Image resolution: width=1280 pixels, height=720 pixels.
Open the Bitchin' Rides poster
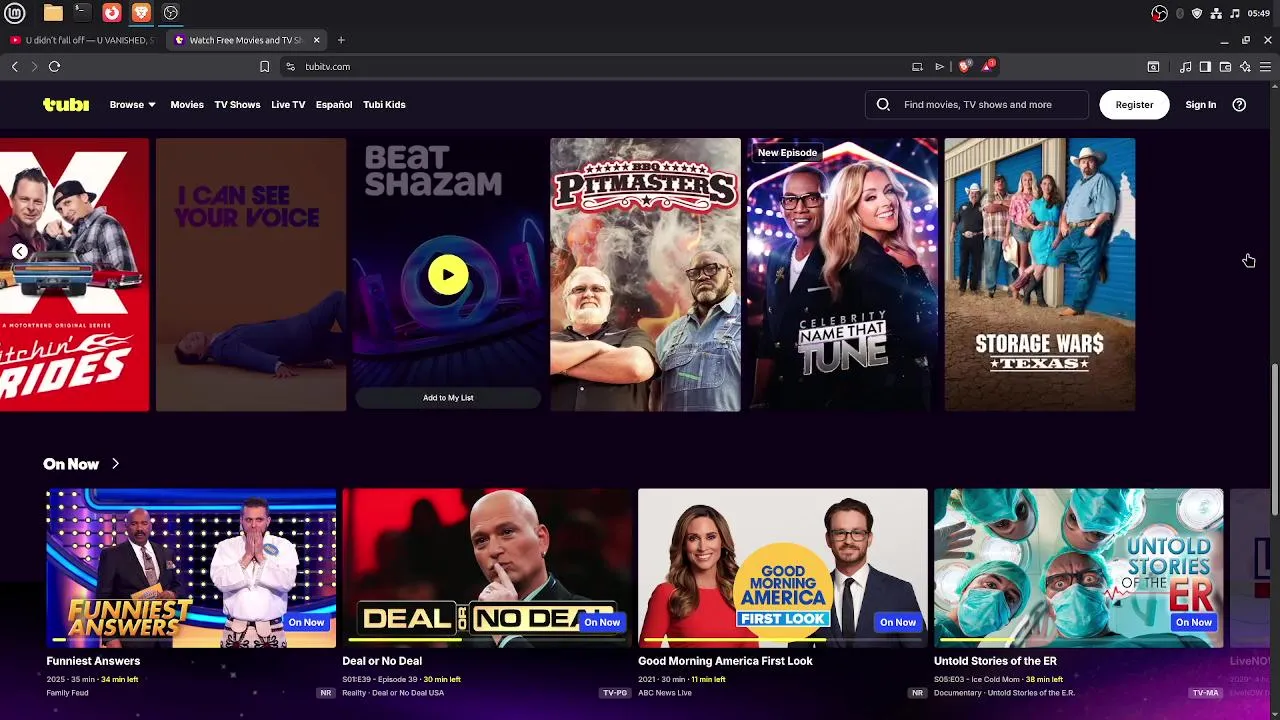(74, 275)
